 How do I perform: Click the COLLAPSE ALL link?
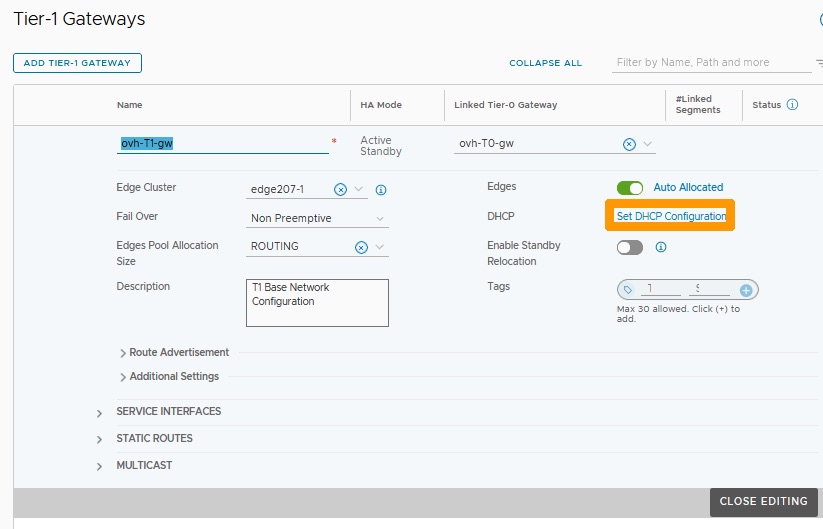[x=545, y=63]
